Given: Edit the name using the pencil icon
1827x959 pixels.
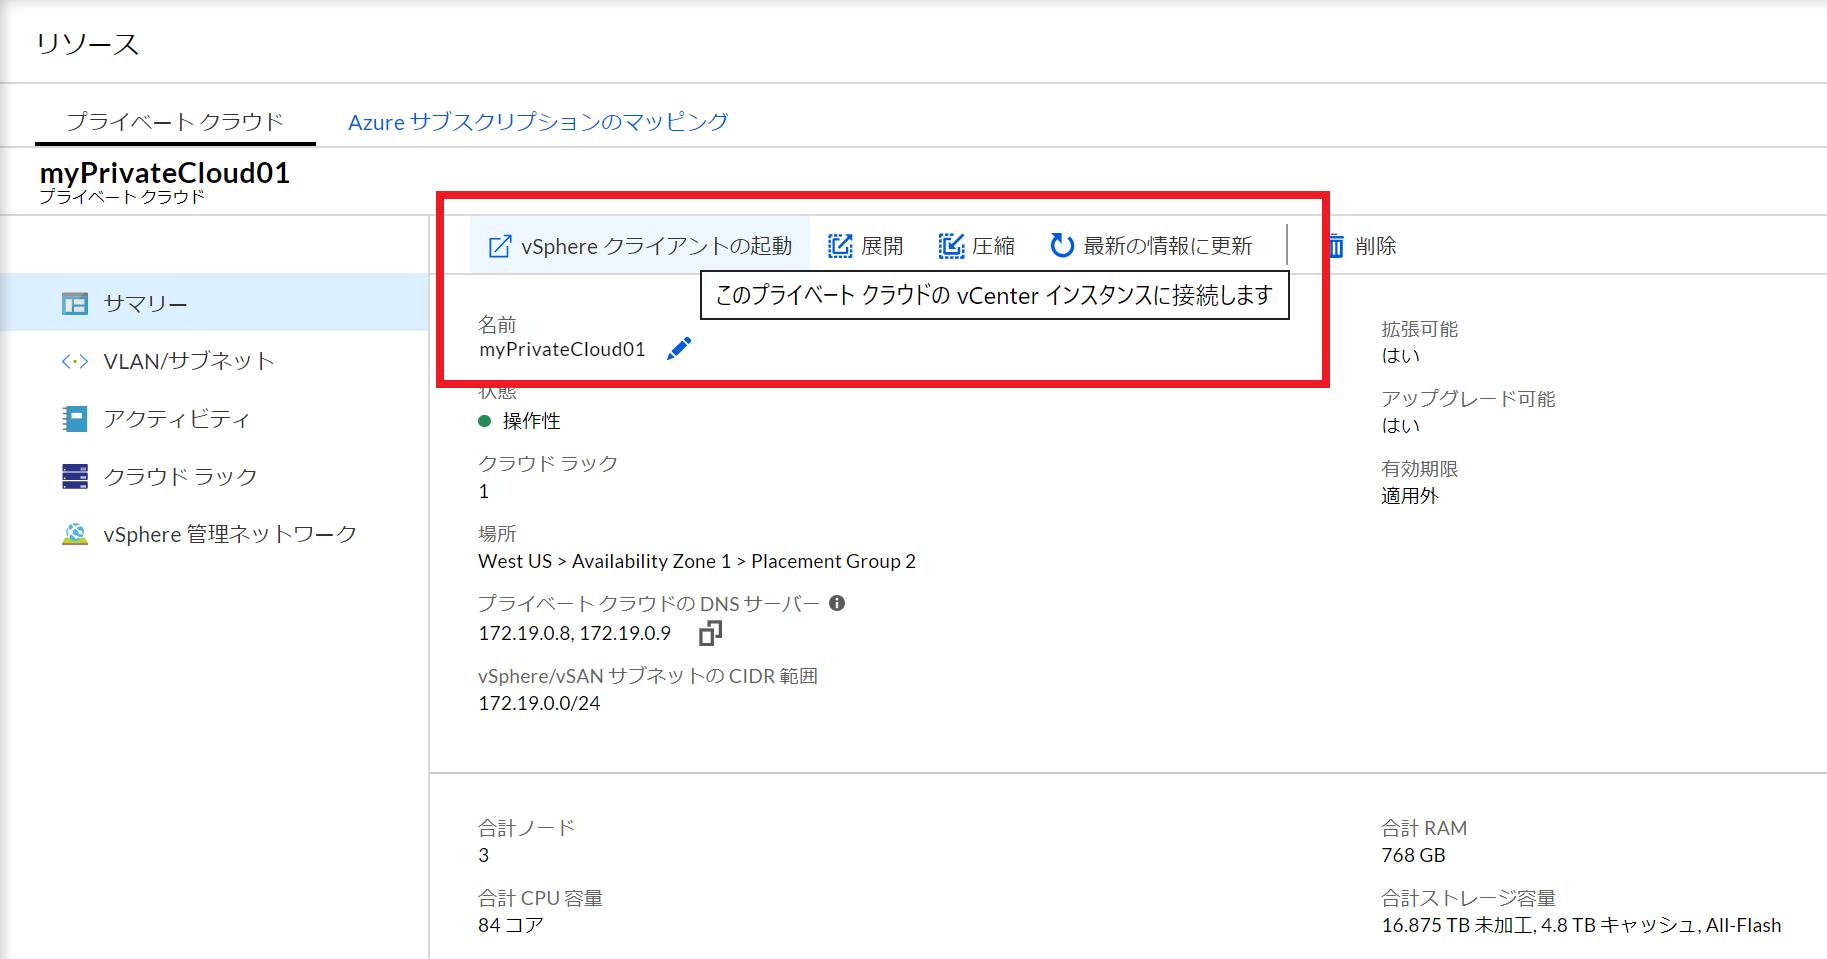Looking at the screenshot, I should [x=679, y=348].
